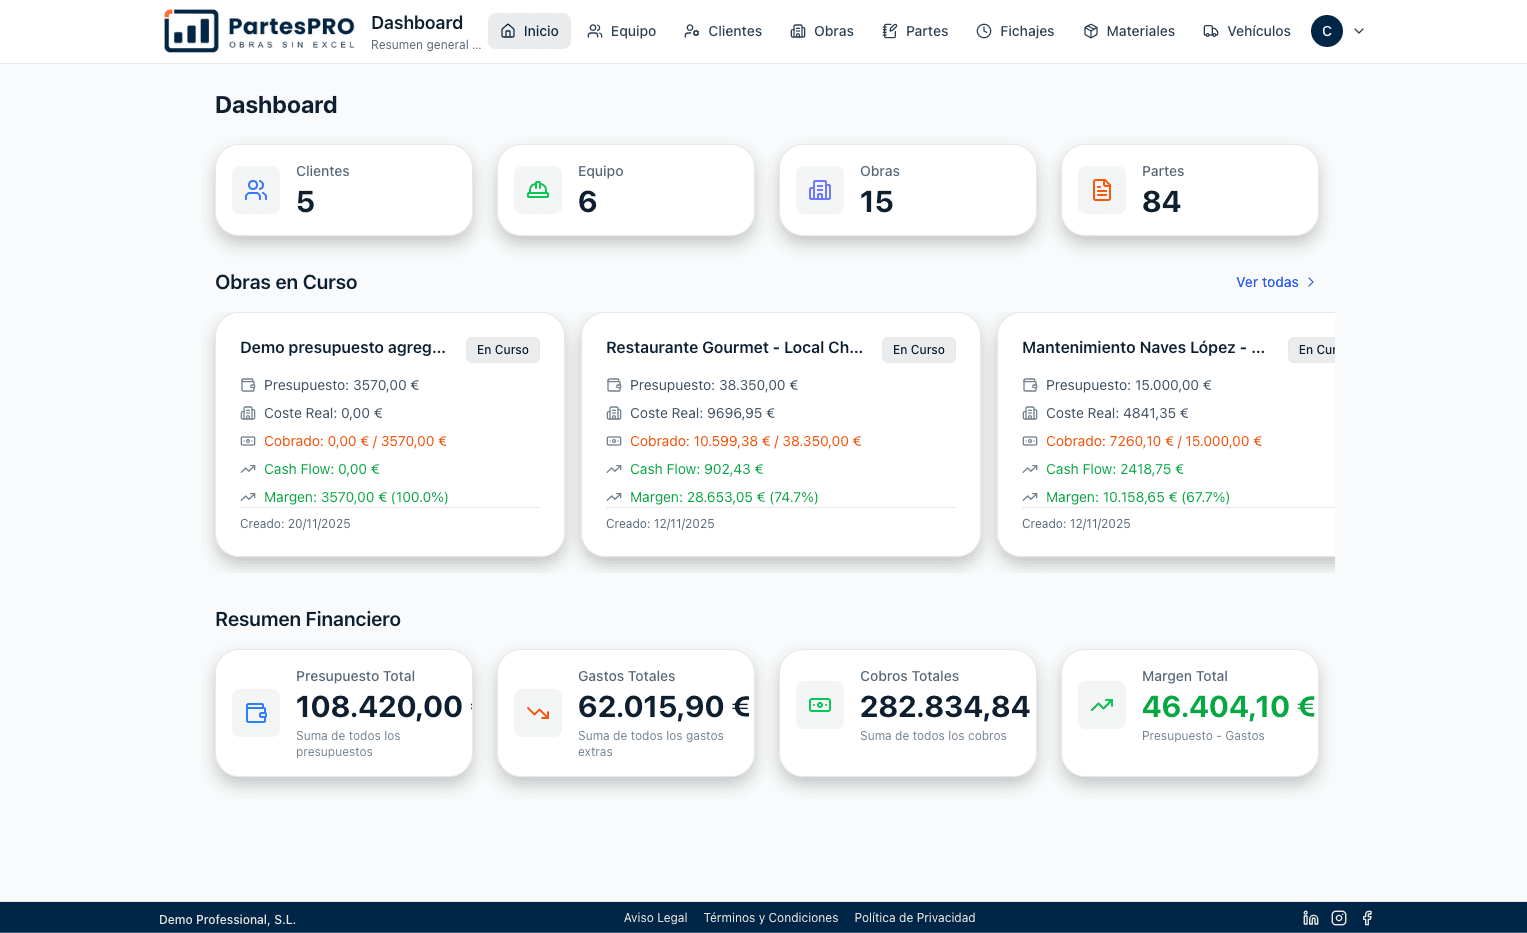Select the Equipo helmet icon in the navbar

(x=594, y=31)
